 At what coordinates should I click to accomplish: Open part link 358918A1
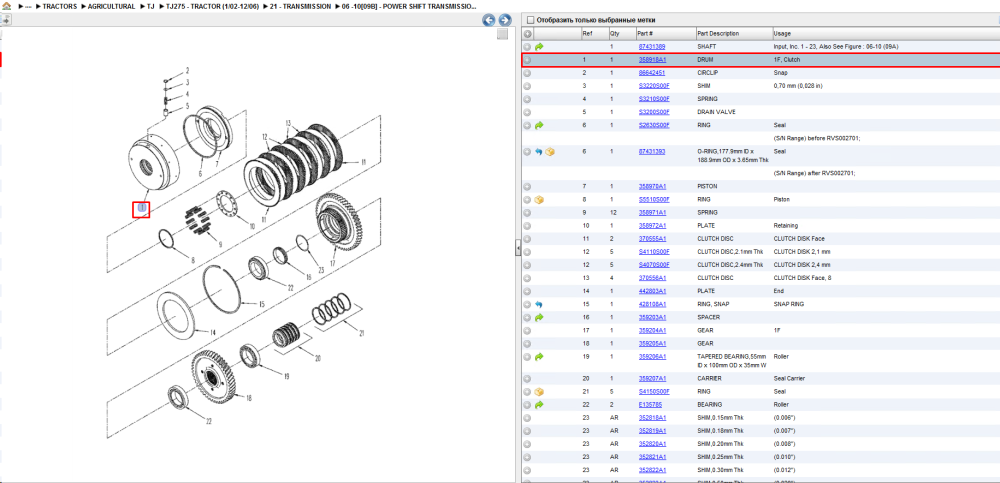tap(652, 59)
